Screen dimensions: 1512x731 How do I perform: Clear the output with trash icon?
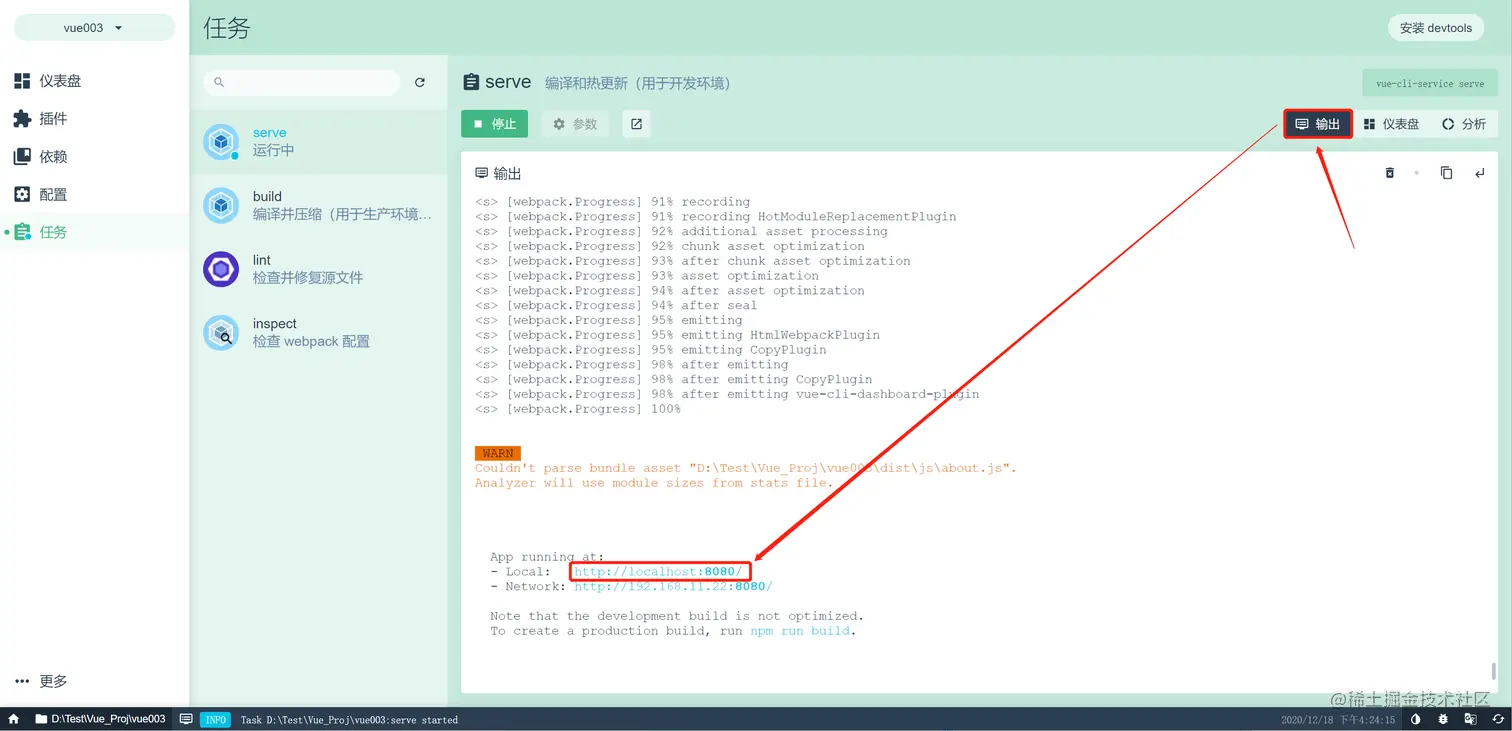point(1389,173)
